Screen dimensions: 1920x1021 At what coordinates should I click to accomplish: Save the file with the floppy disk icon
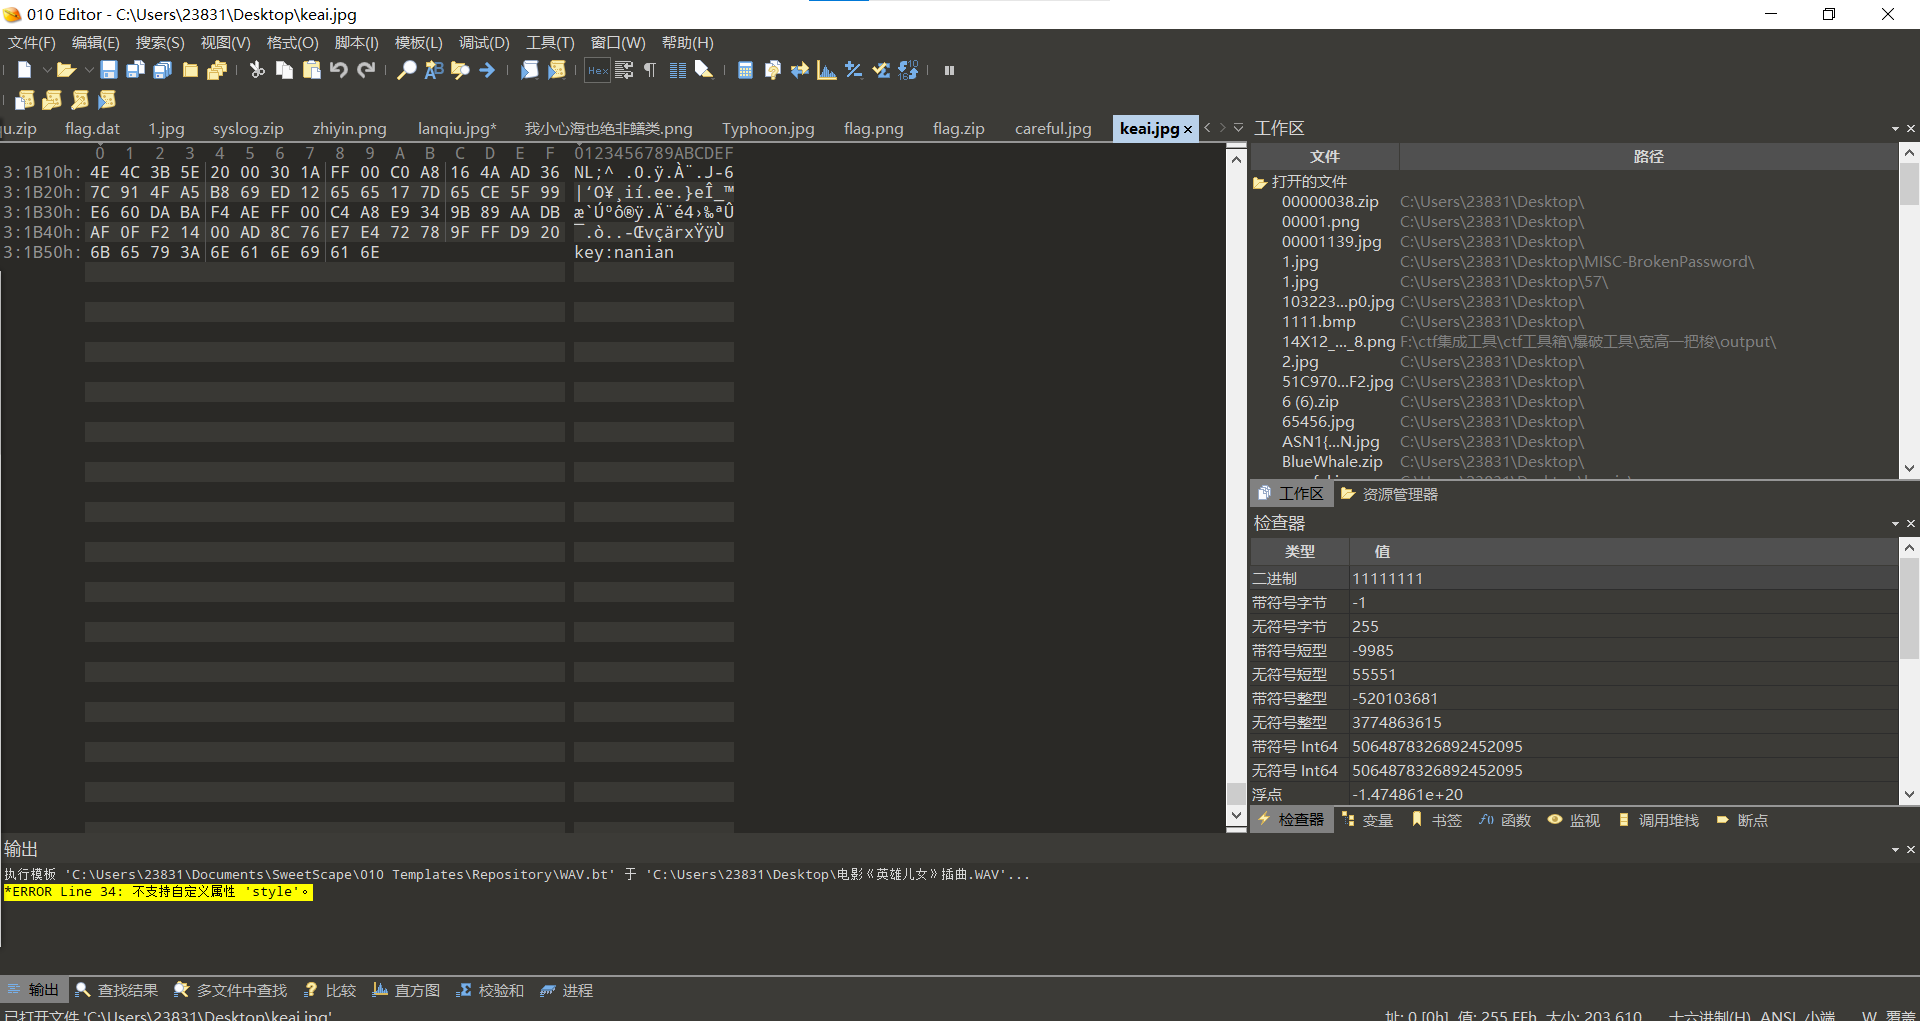point(109,70)
